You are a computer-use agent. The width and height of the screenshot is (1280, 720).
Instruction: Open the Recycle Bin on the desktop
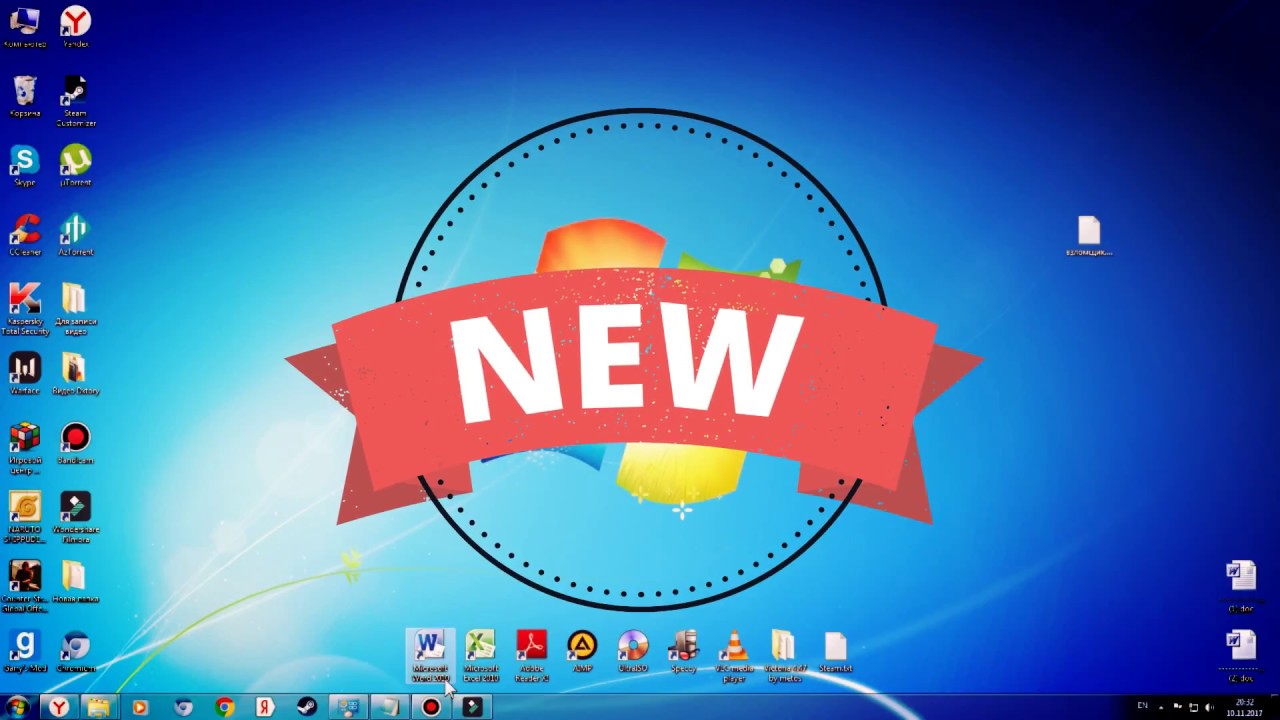(25, 96)
